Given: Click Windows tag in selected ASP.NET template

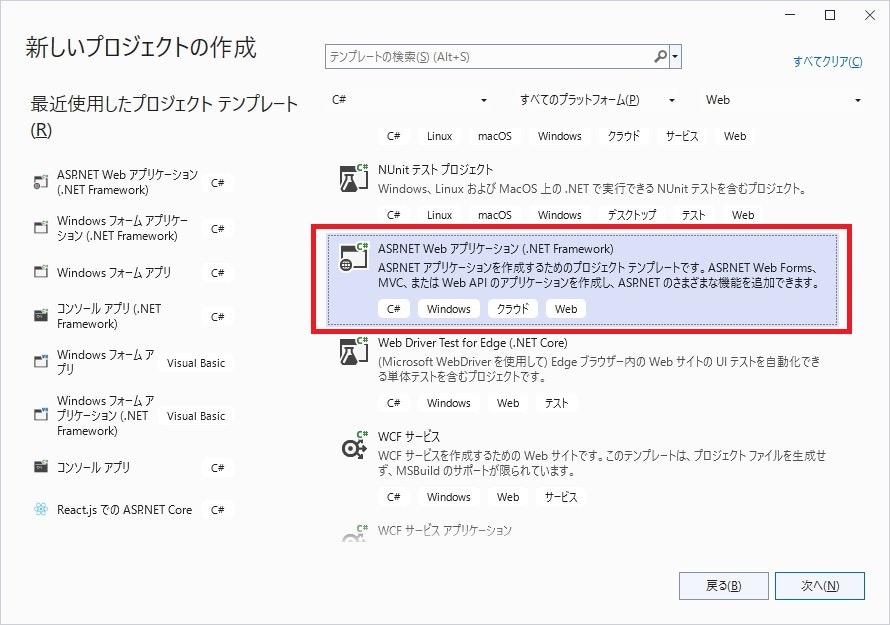Looking at the screenshot, I should point(448,309).
